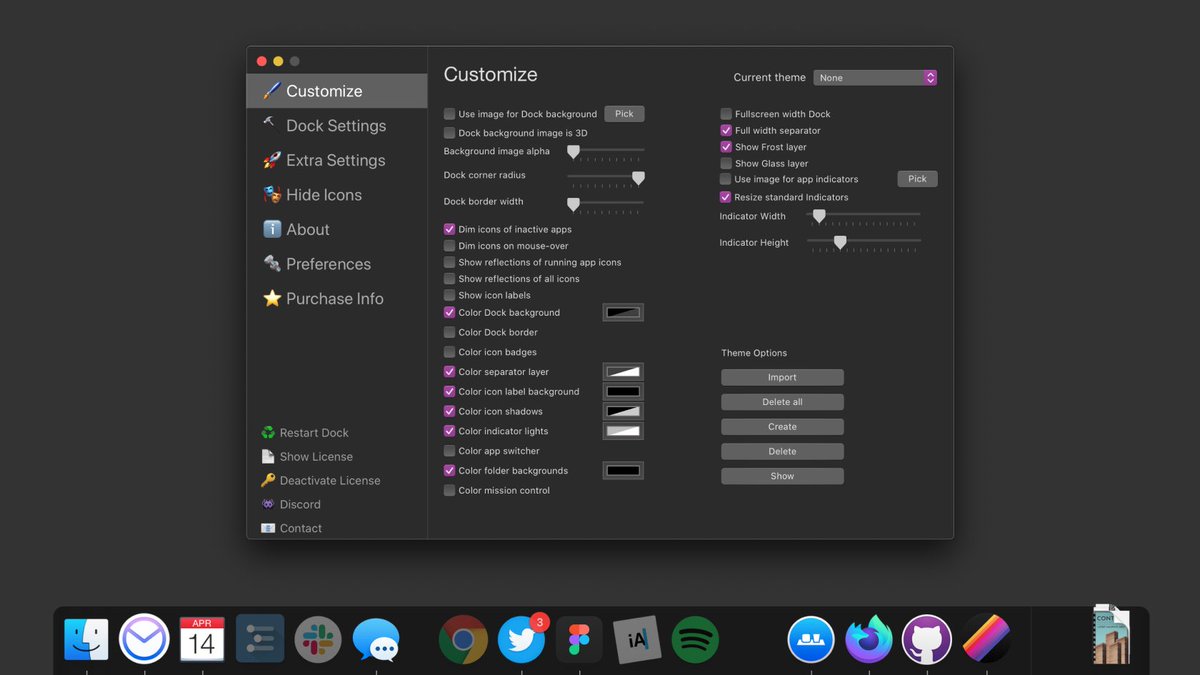This screenshot has height=675, width=1200.
Task: Enable Show icon labels
Action: pyautogui.click(x=449, y=295)
